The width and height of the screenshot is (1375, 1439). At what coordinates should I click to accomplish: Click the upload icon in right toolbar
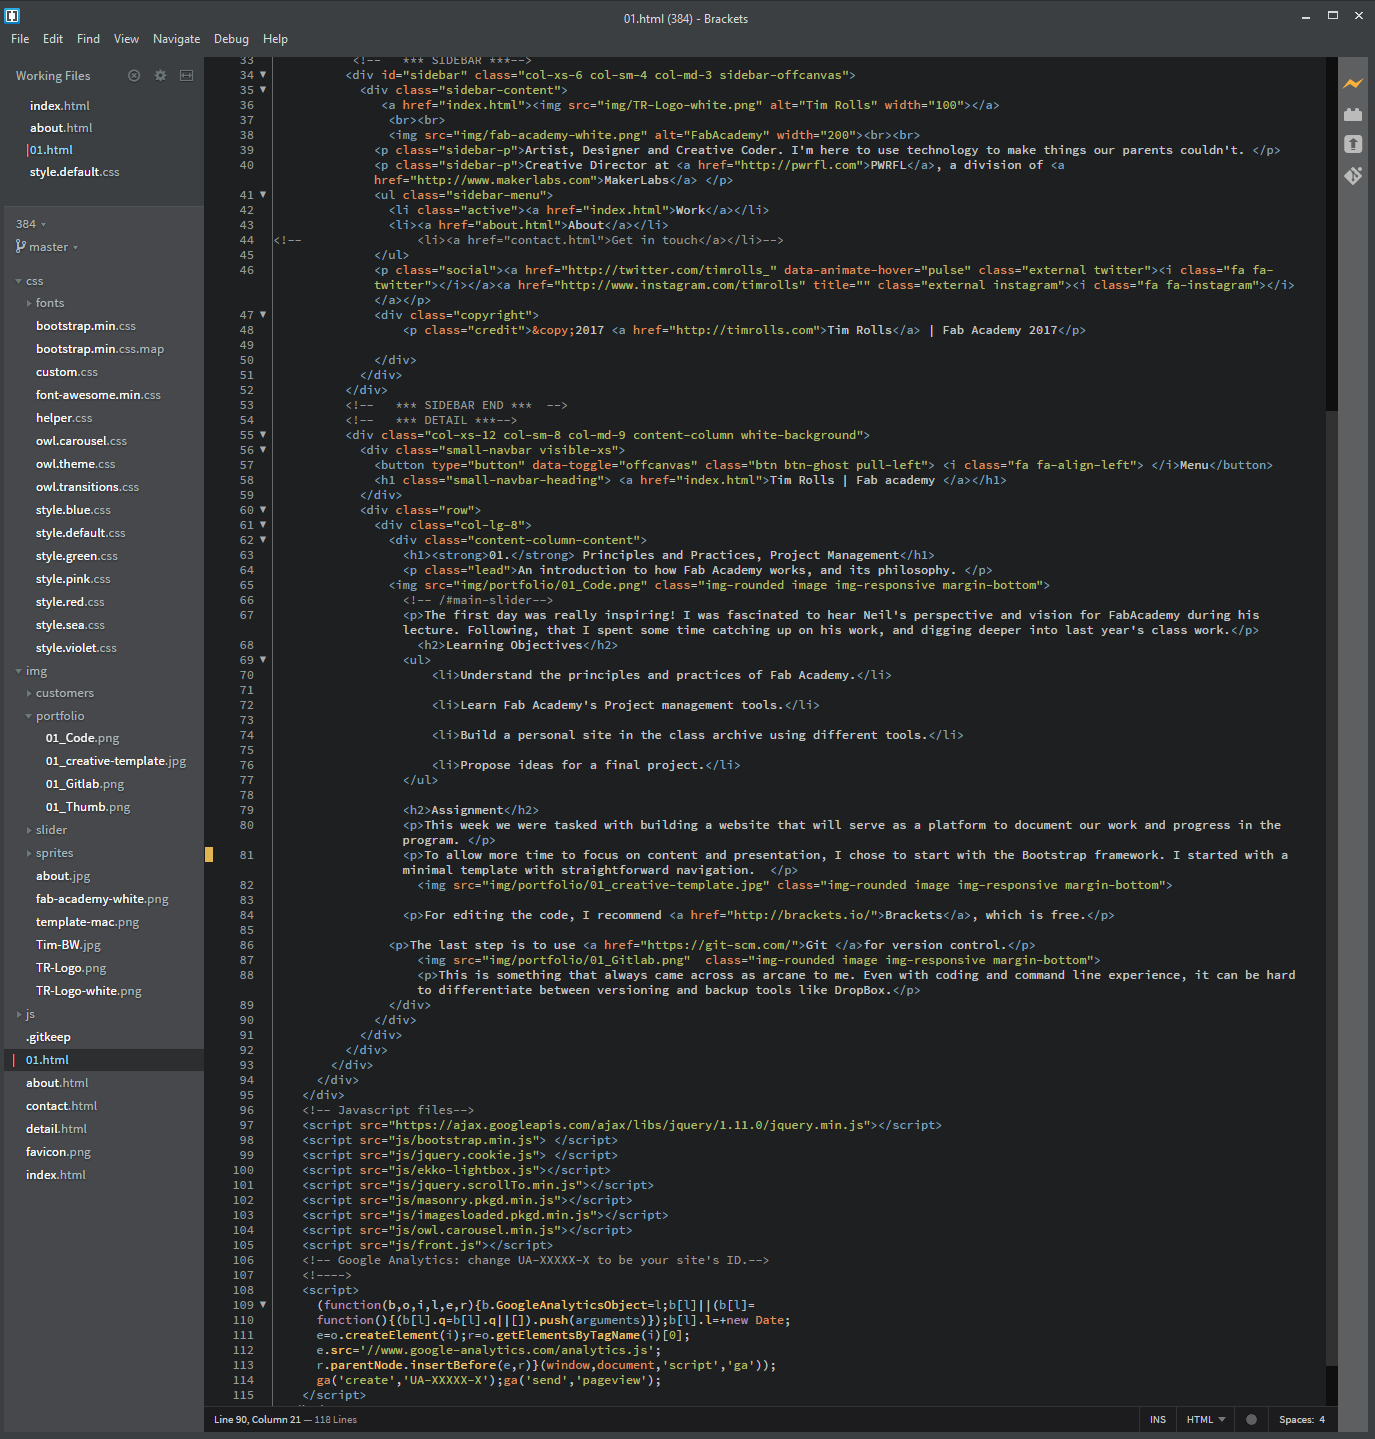click(x=1353, y=144)
